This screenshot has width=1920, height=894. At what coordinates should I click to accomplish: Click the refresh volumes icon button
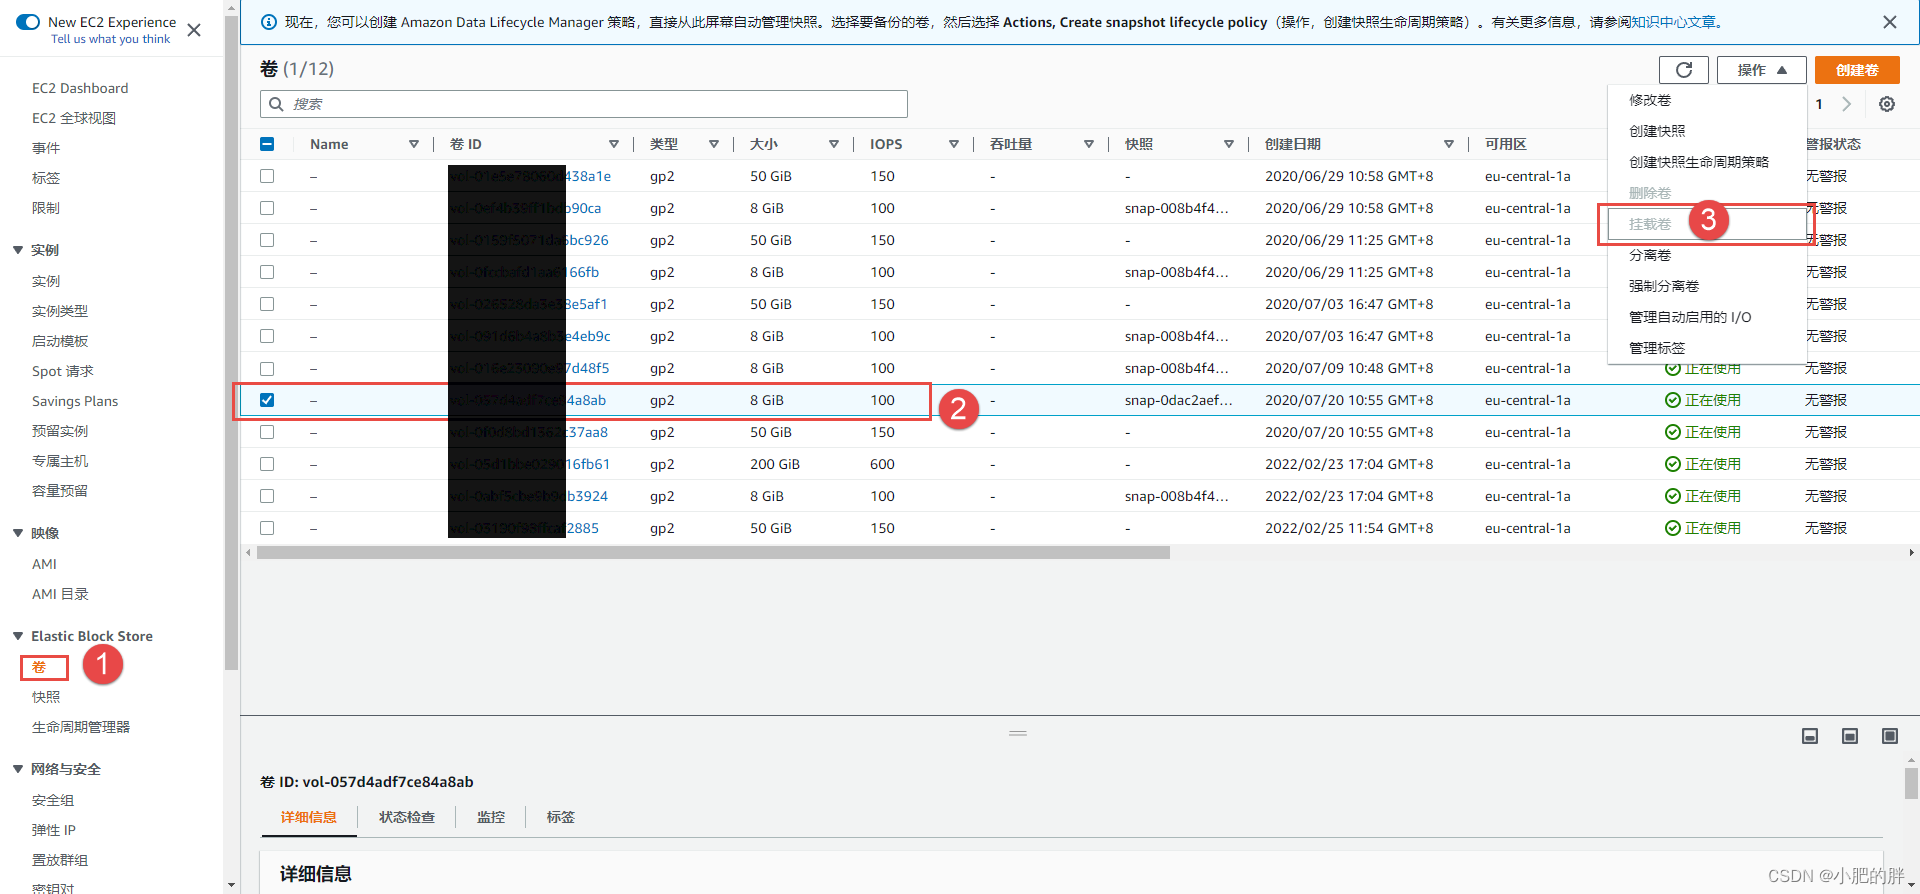click(x=1684, y=70)
